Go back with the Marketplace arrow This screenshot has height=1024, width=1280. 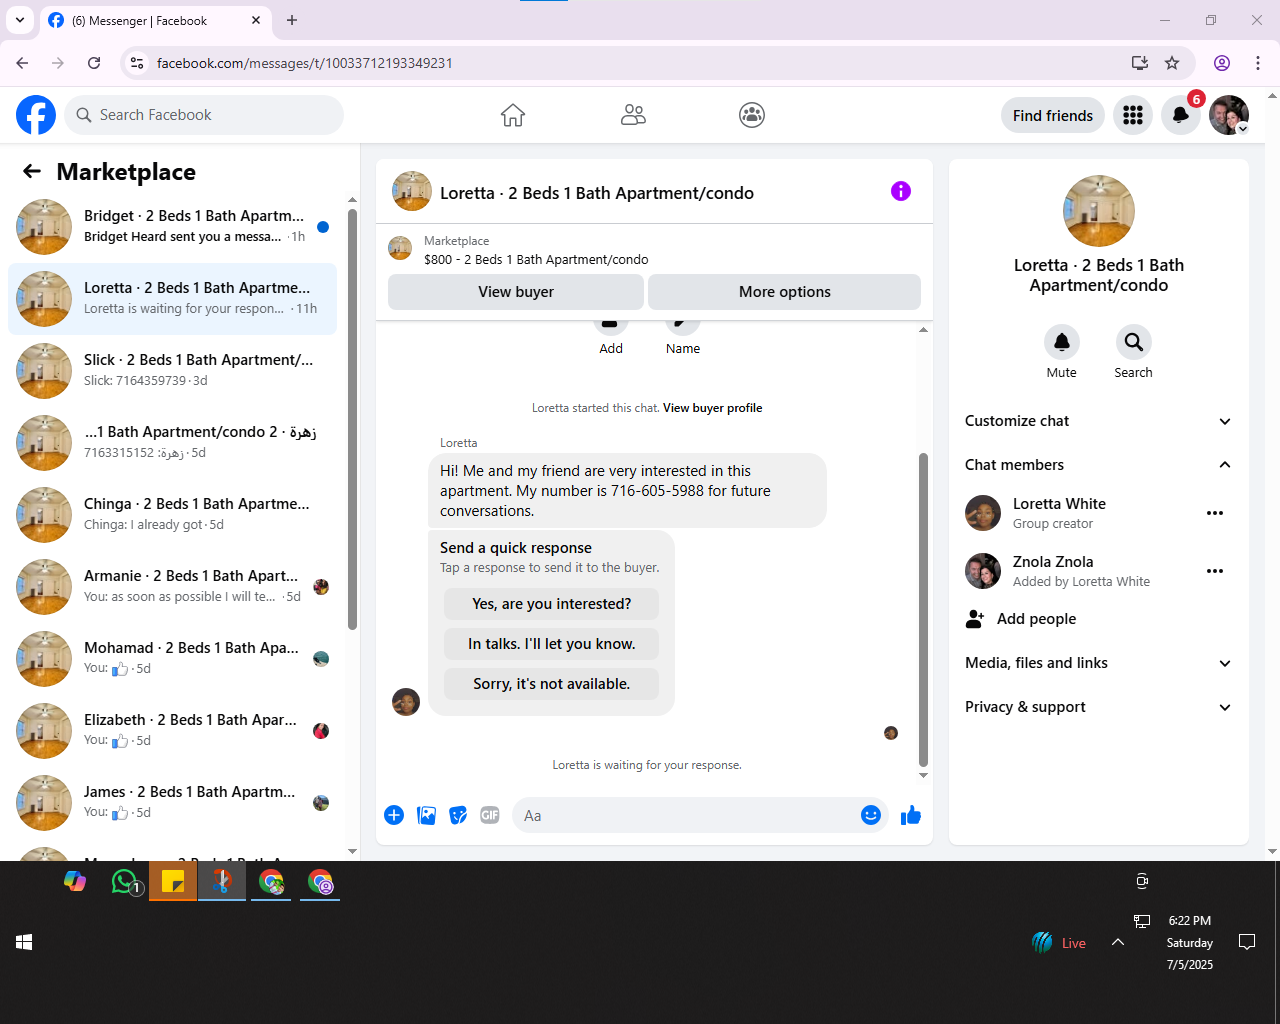click(x=32, y=171)
